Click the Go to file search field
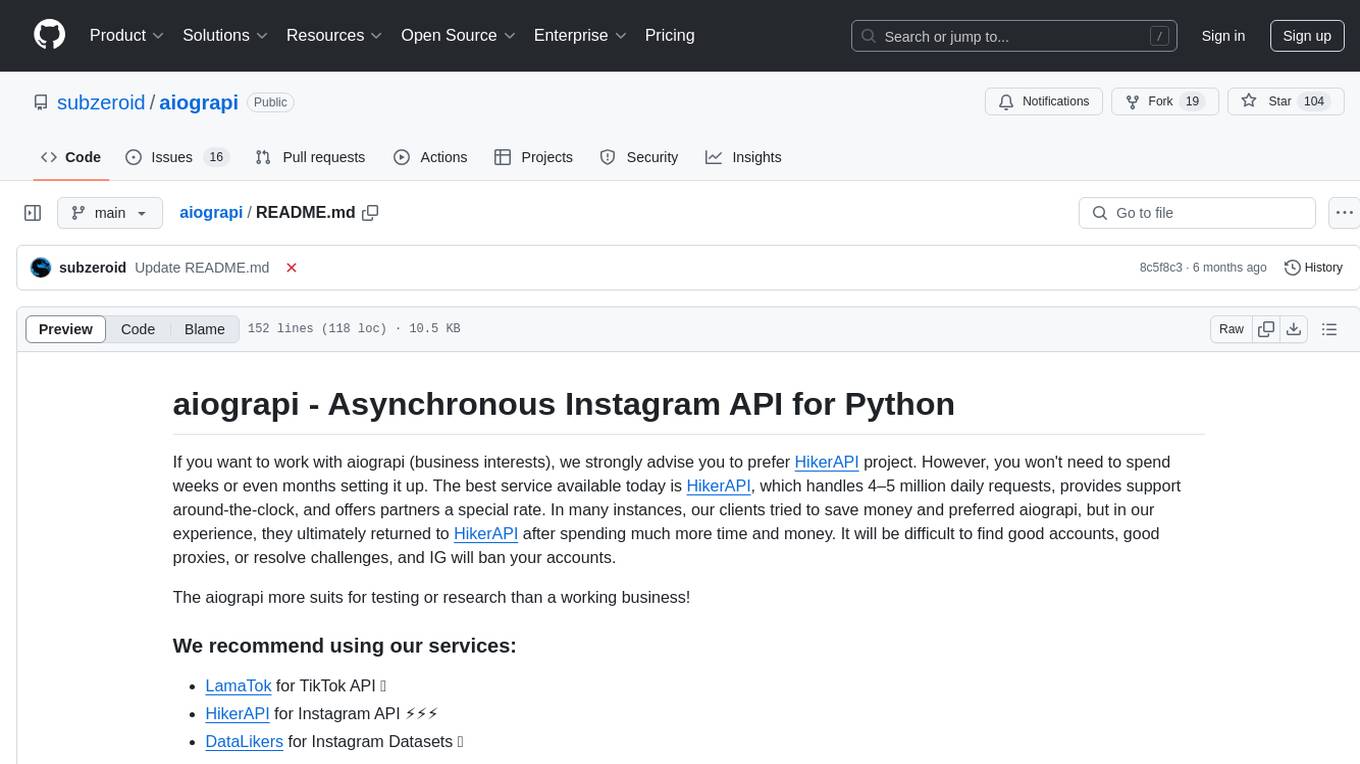Image resolution: width=1360 pixels, height=764 pixels. click(1197, 213)
